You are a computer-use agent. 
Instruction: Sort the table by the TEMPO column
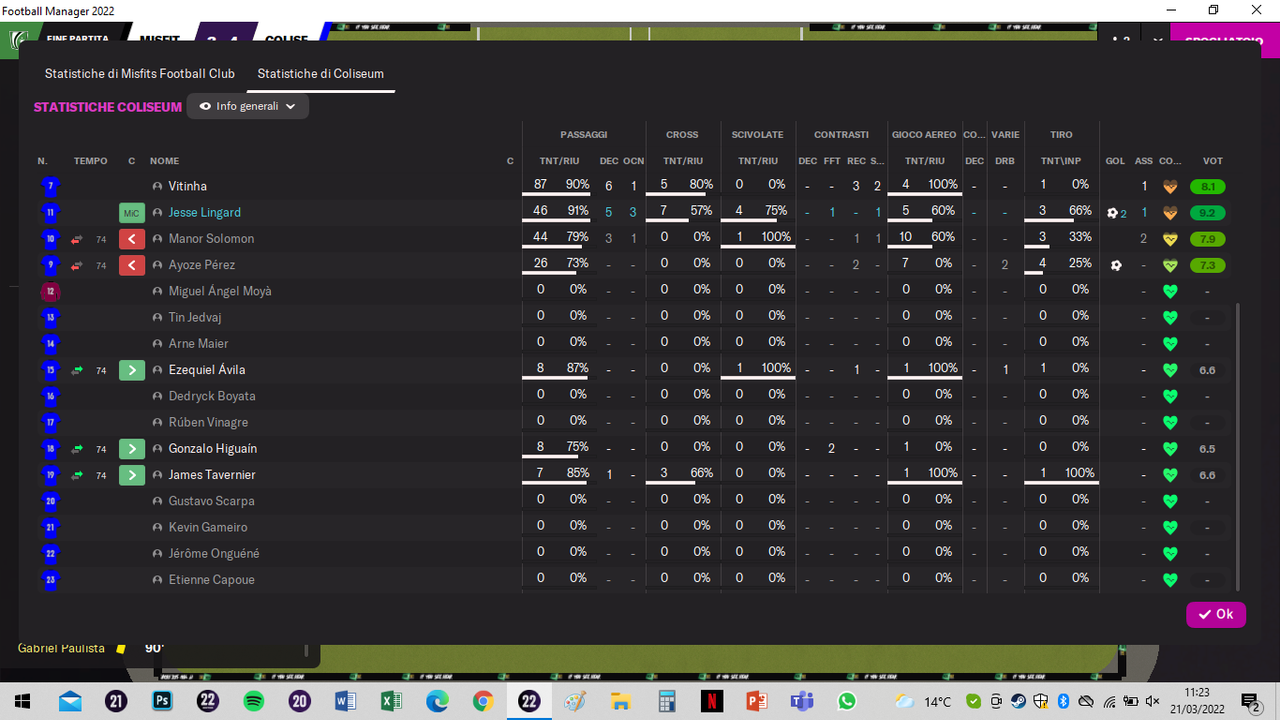click(x=91, y=161)
